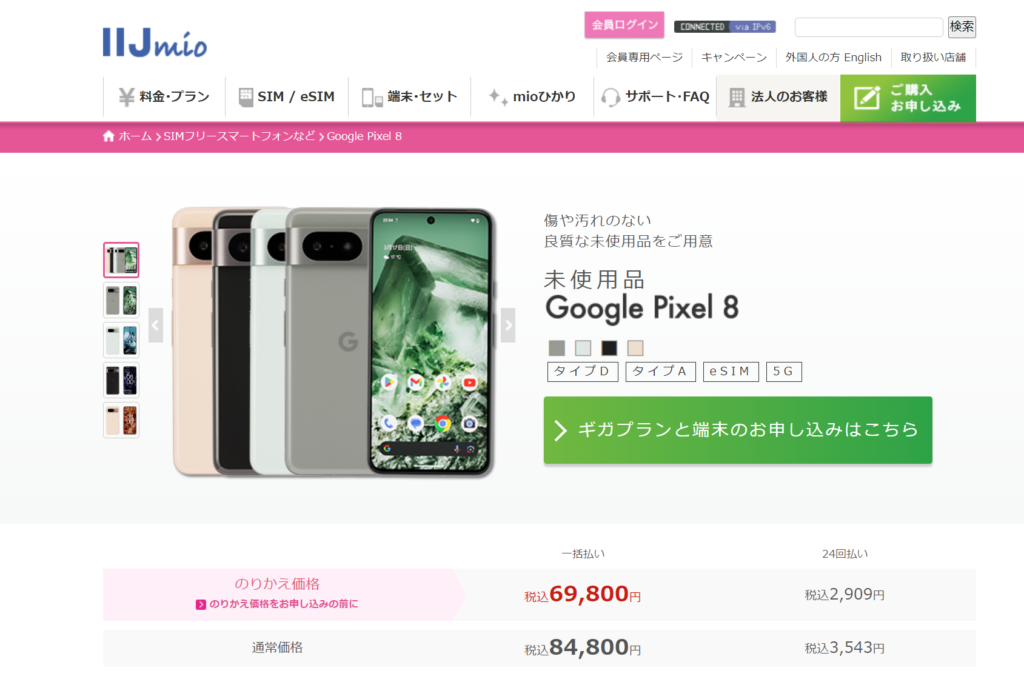Choose the beige Rose color swatch
Viewport: 1024px width, 682px height.
tap(635, 348)
